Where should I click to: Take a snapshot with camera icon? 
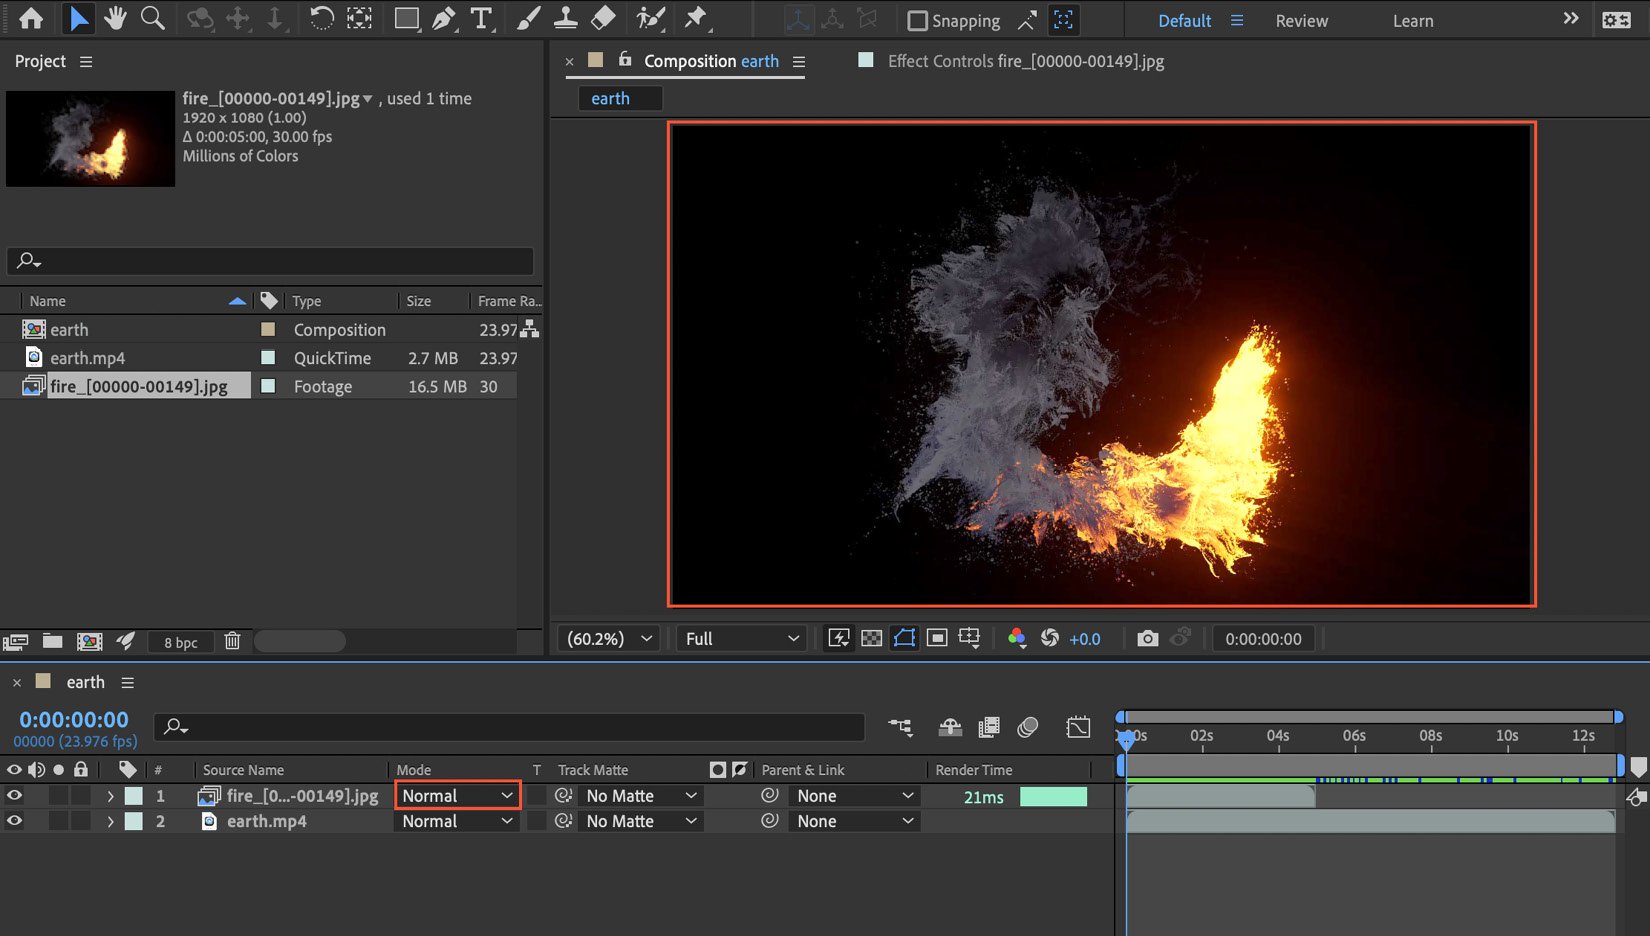click(1148, 638)
